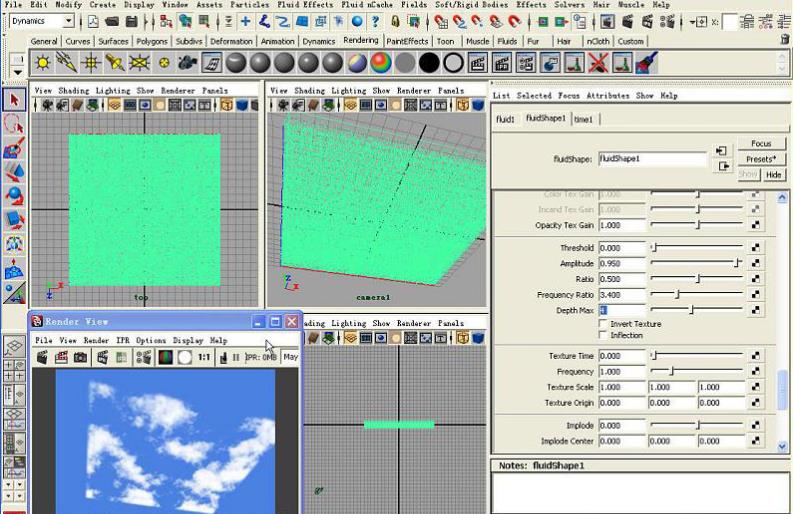
Task: Click the map button for Opacity Tex Gain
Action: click(x=756, y=225)
